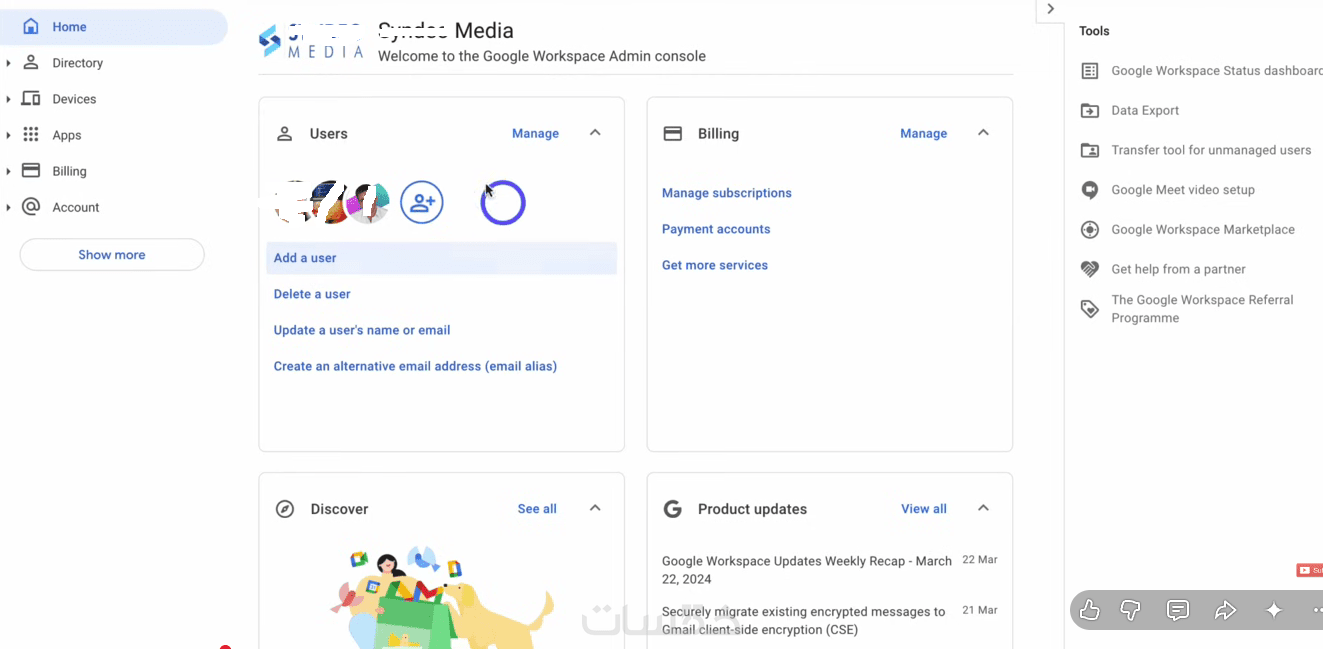Image resolution: width=1323 pixels, height=649 pixels.
Task: Click the Data Export folder icon
Action: 1090,111
